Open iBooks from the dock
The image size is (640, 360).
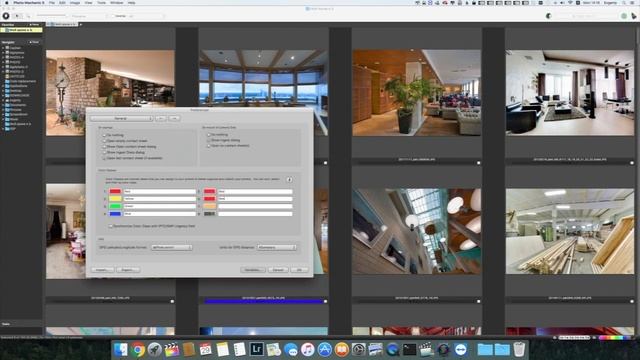pos(342,350)
